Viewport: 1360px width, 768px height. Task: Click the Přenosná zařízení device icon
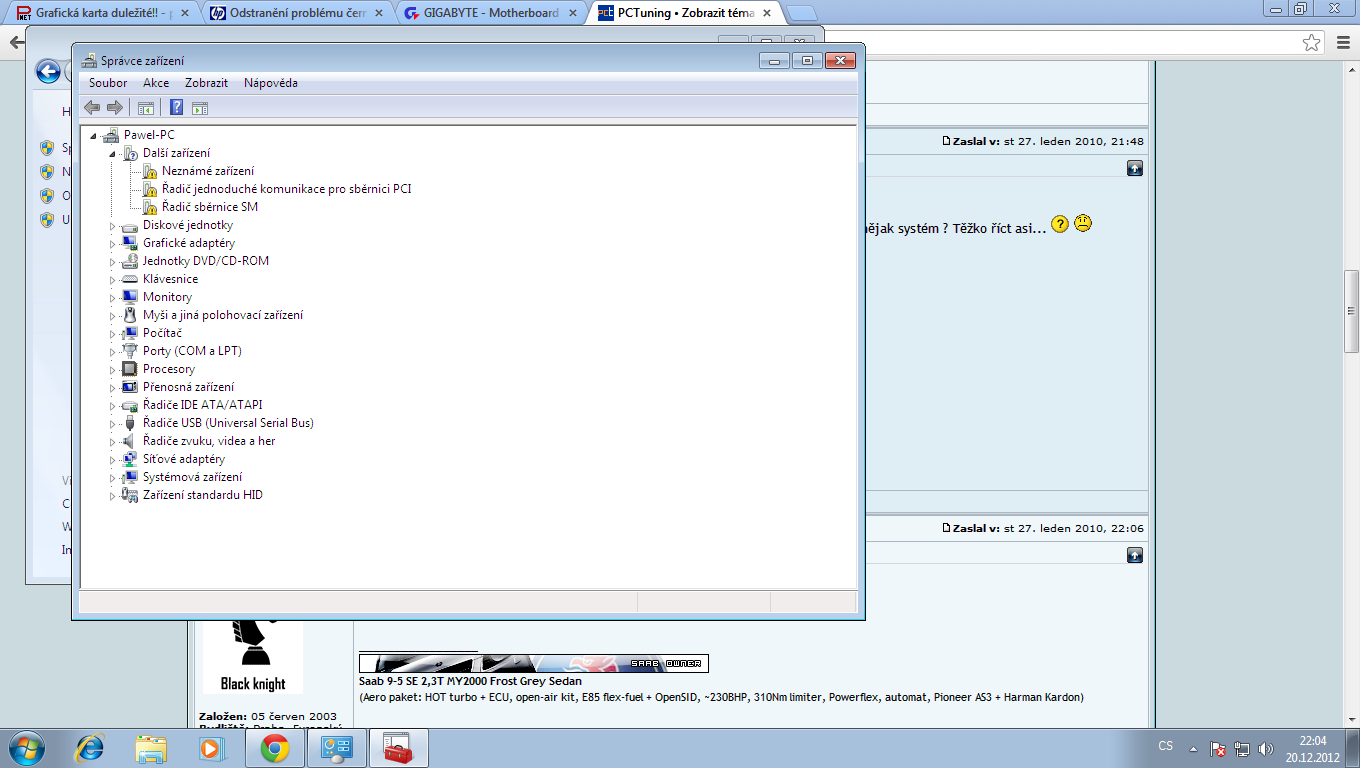click(x=129, y=387)
